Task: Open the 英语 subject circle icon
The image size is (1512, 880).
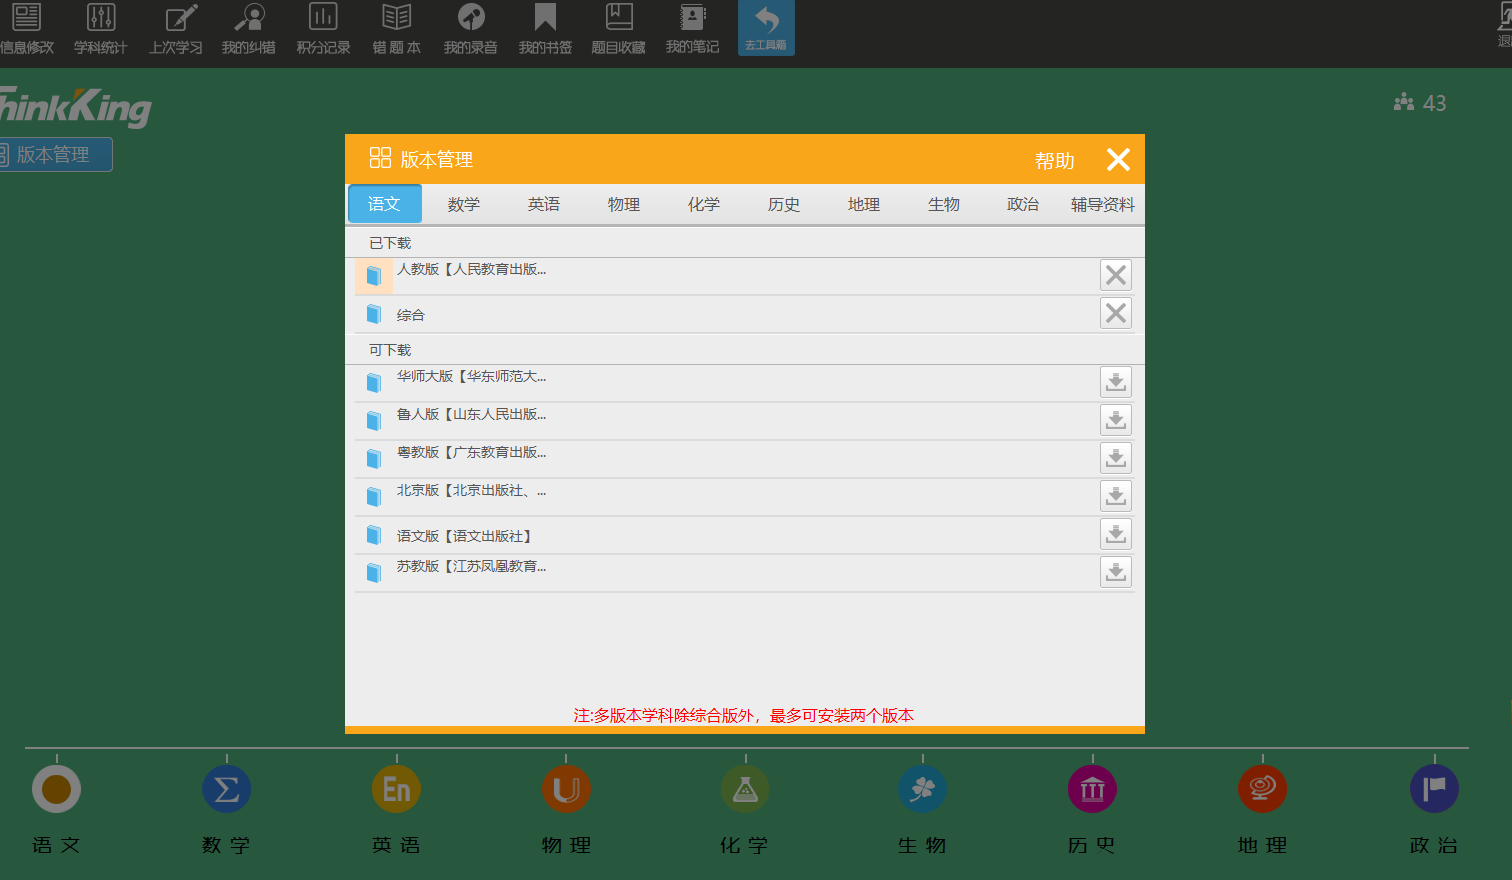Action: (396, 790)
